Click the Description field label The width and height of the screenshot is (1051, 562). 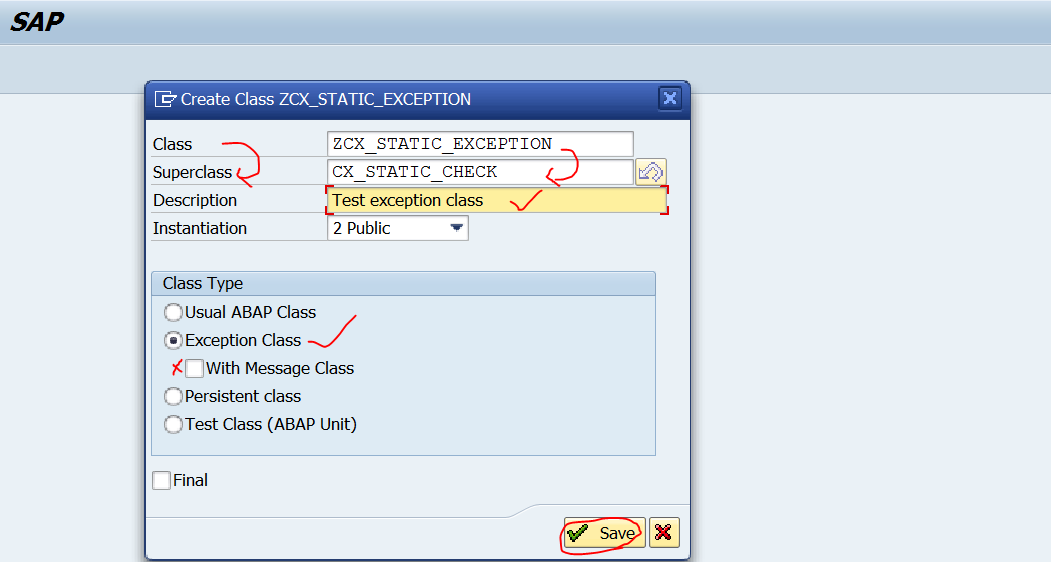(x=195, y=200)
